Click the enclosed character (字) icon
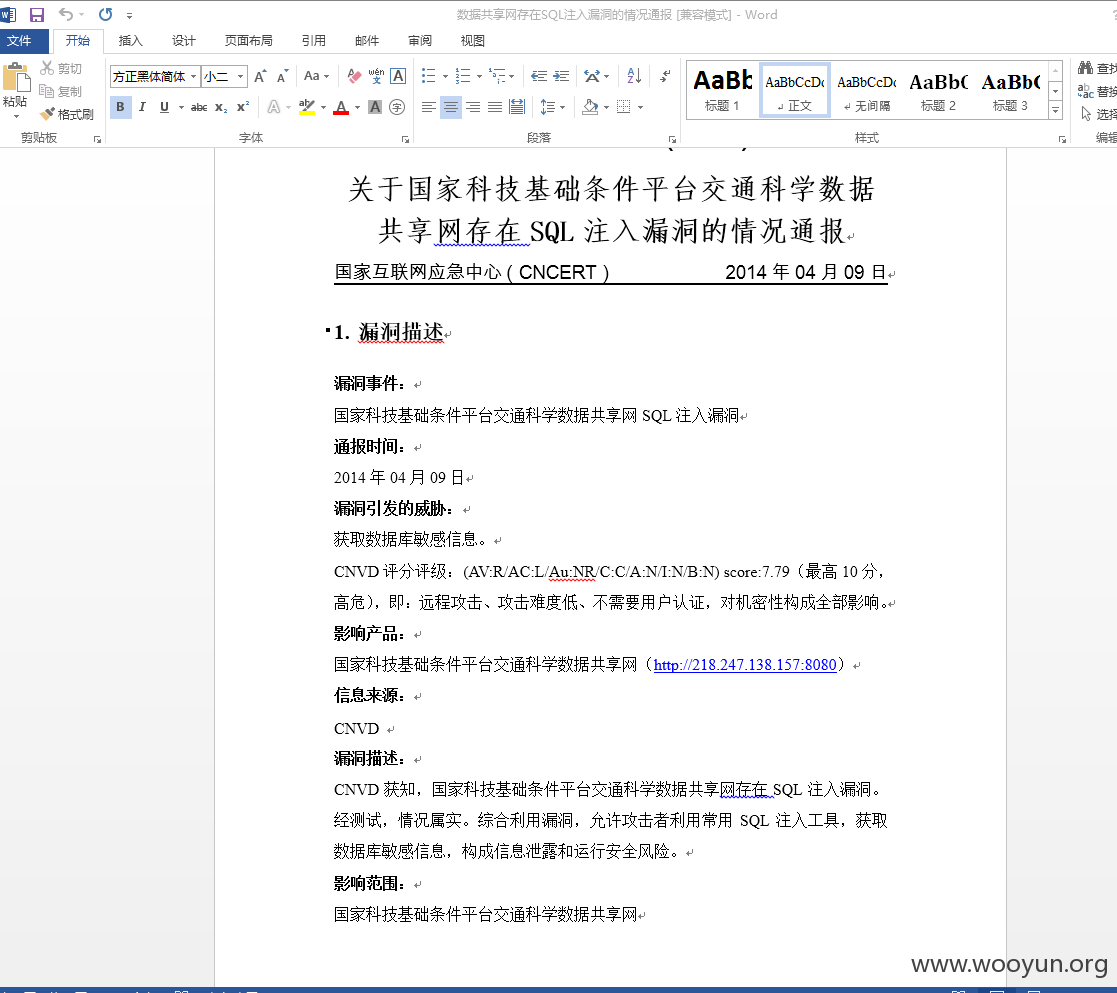Viewport: 1117px width, 993px height. pos(398,107)
